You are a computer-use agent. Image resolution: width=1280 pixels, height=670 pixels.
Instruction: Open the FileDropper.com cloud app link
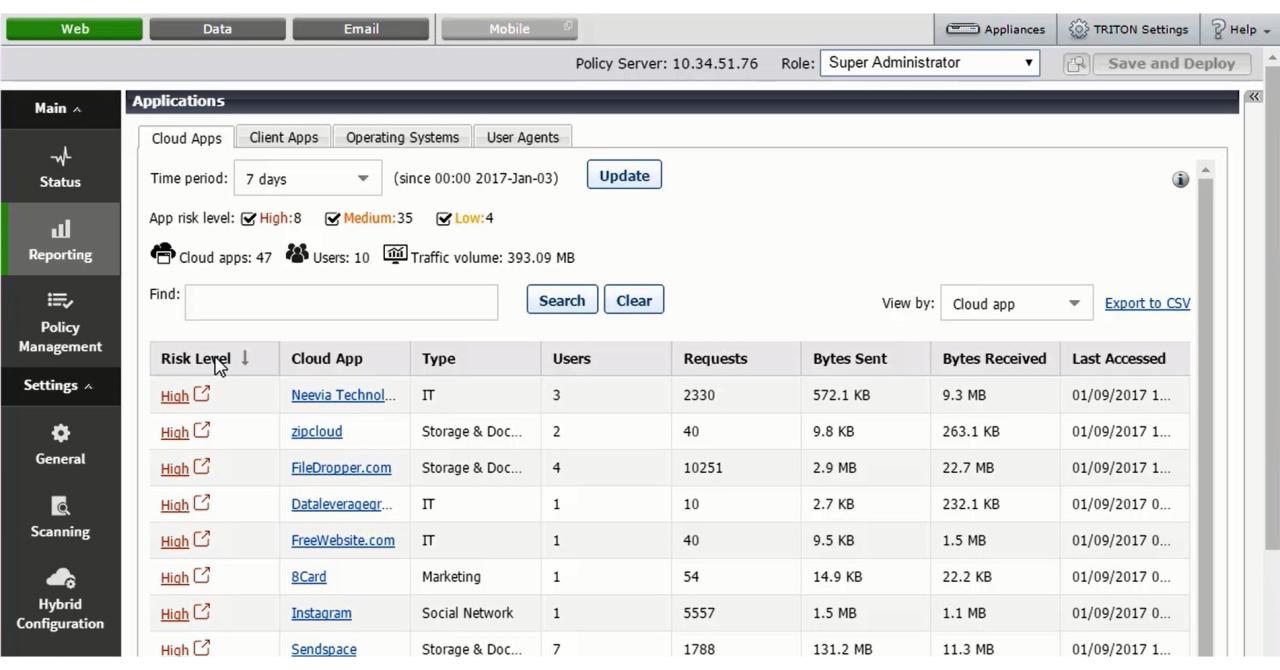[341, 467]
